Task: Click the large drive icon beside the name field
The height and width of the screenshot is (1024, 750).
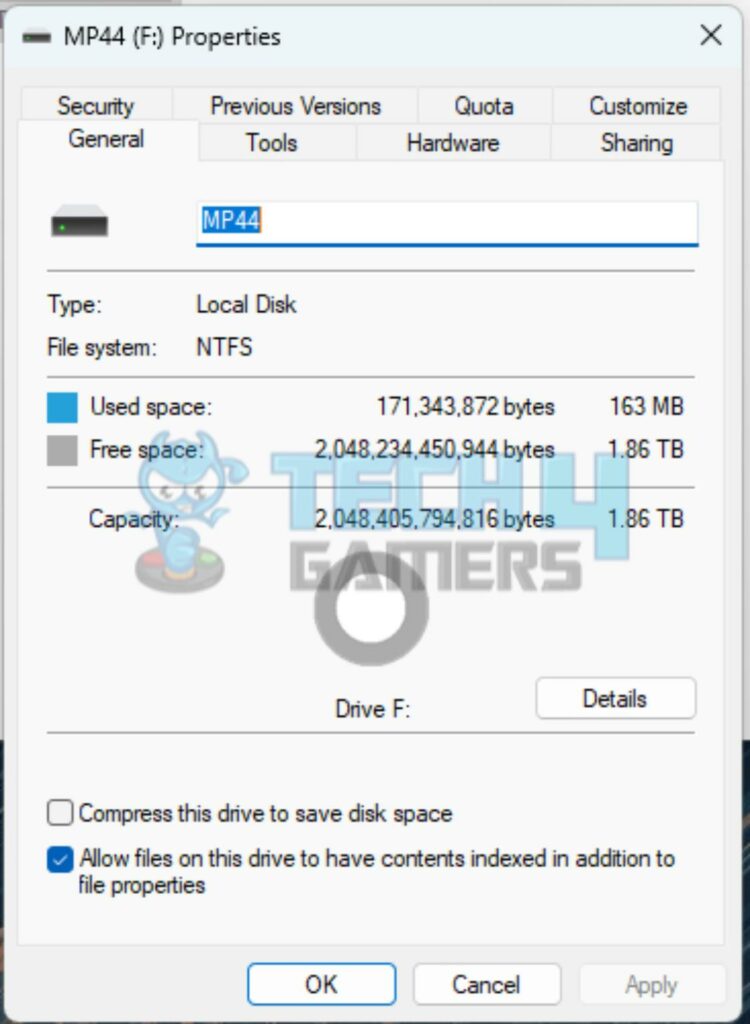Action: (80, 221)
